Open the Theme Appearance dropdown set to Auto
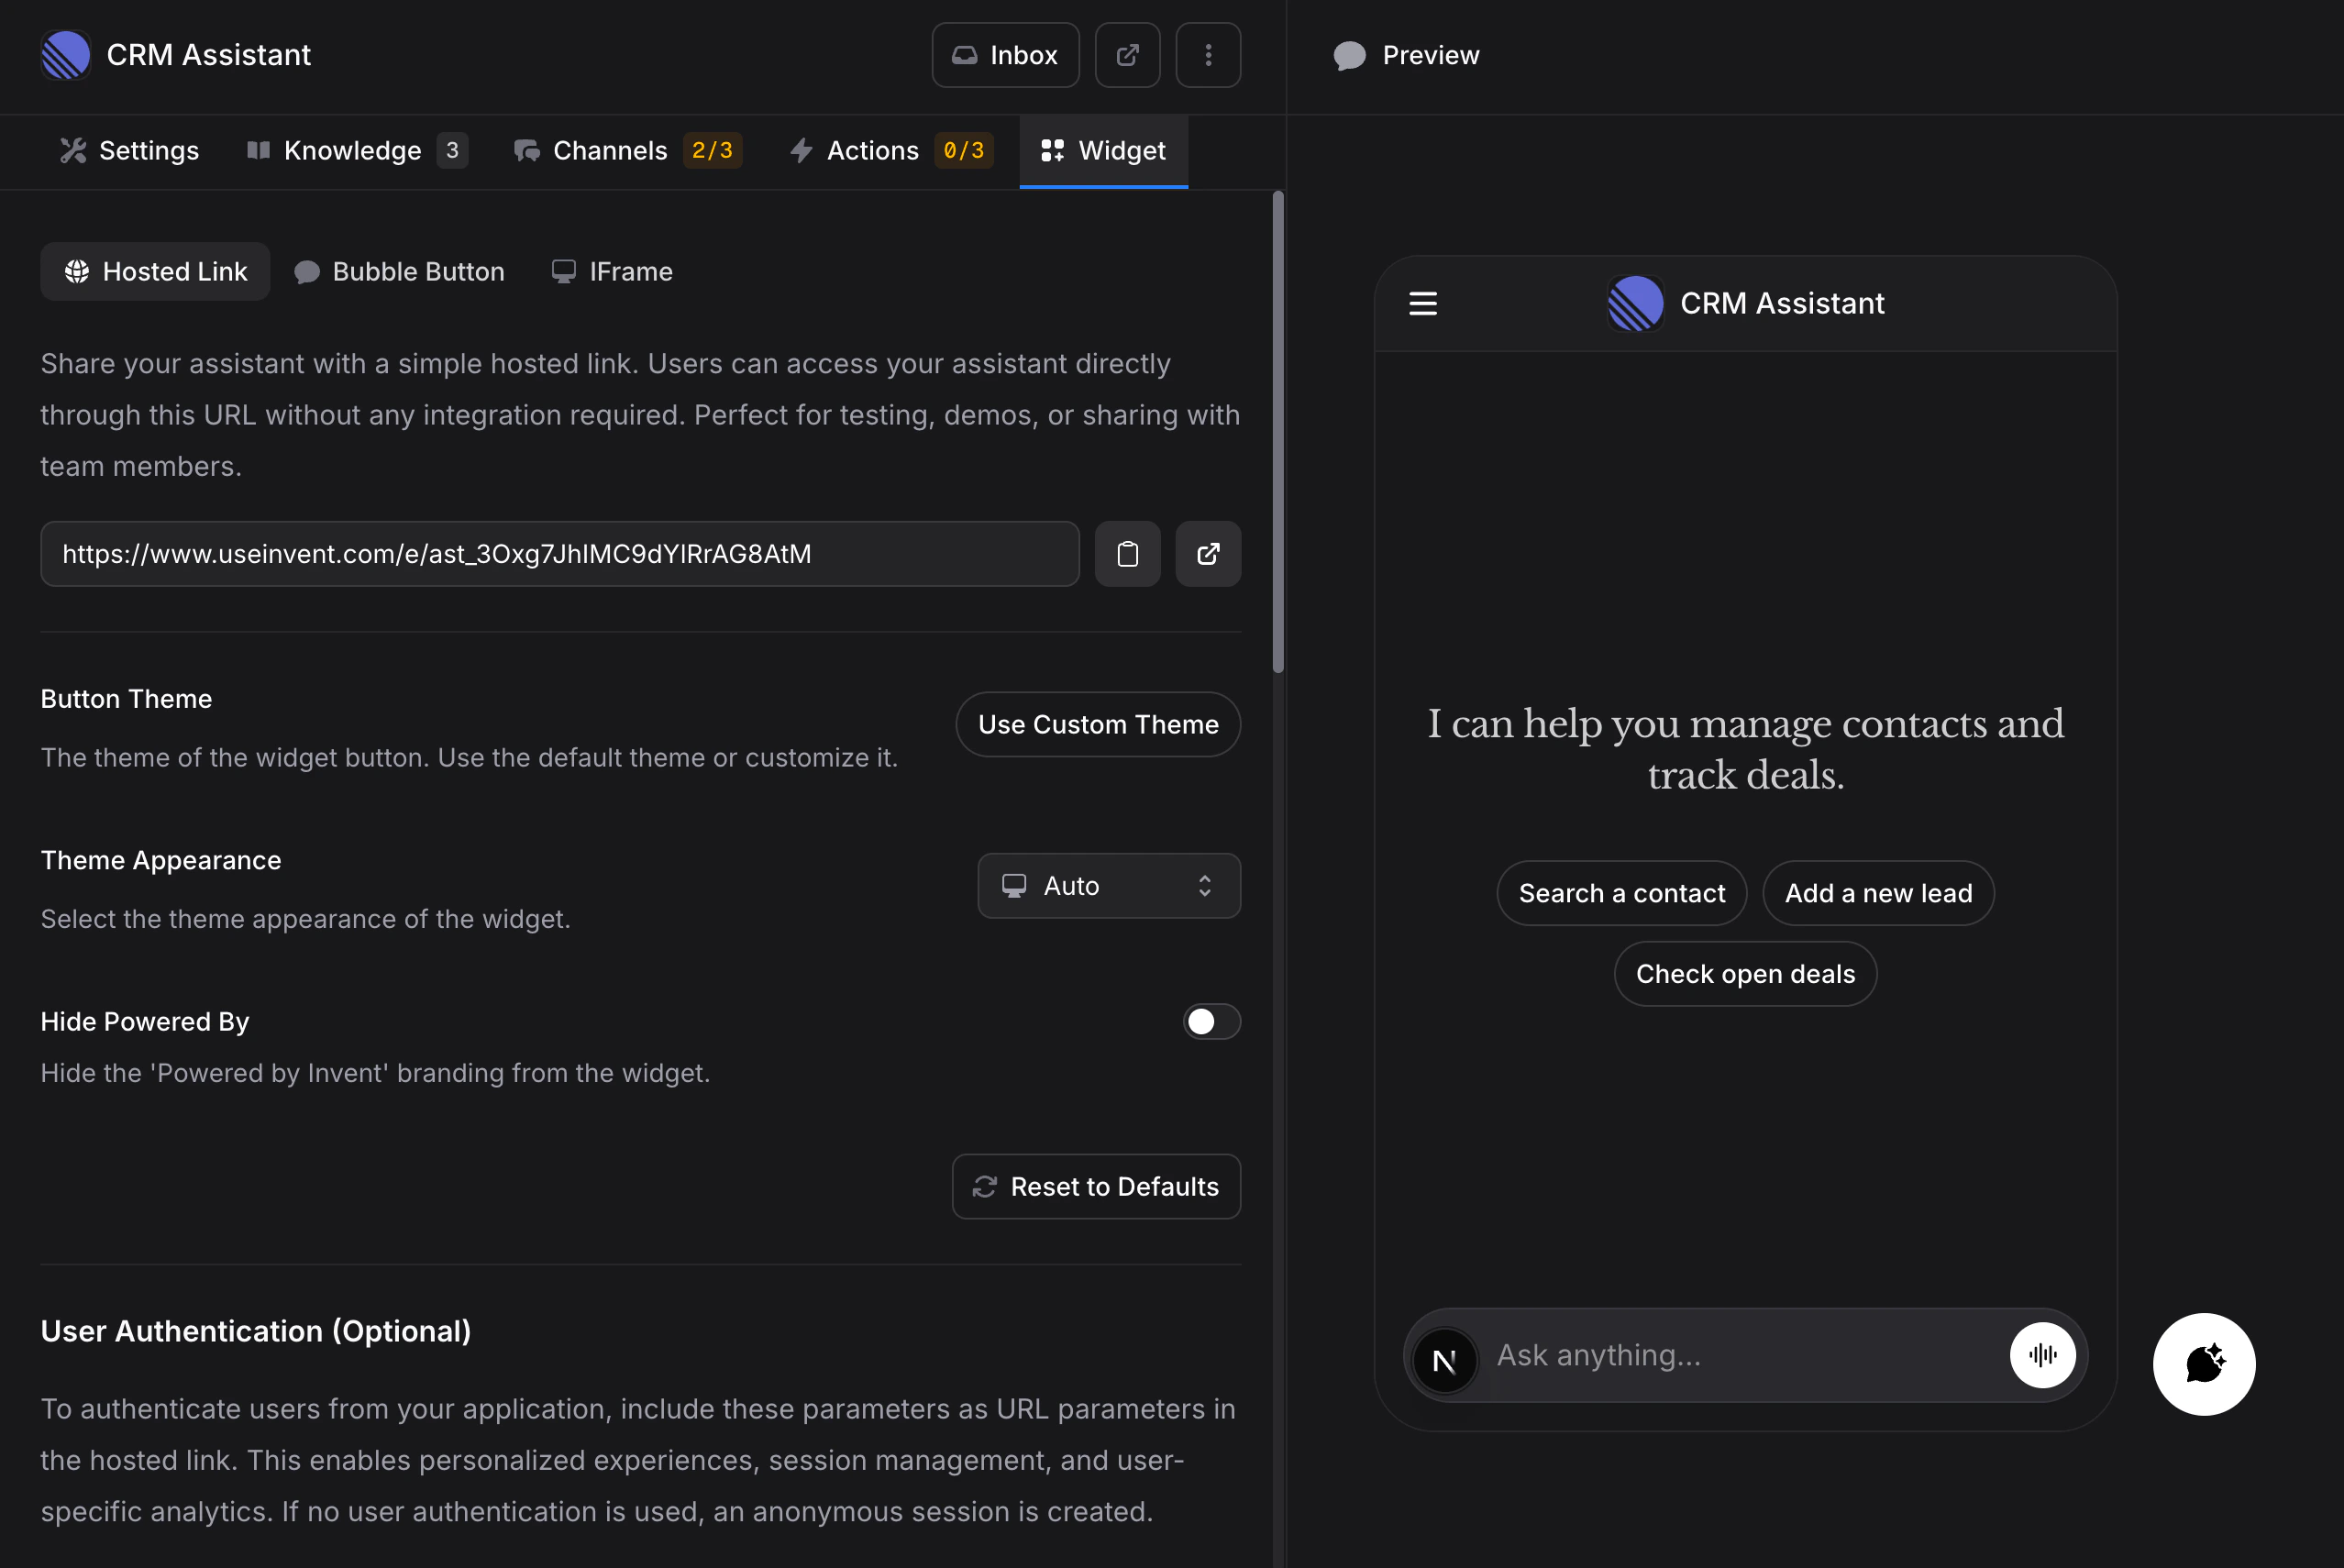The image size is (2344, 1568). [1108, 885]
